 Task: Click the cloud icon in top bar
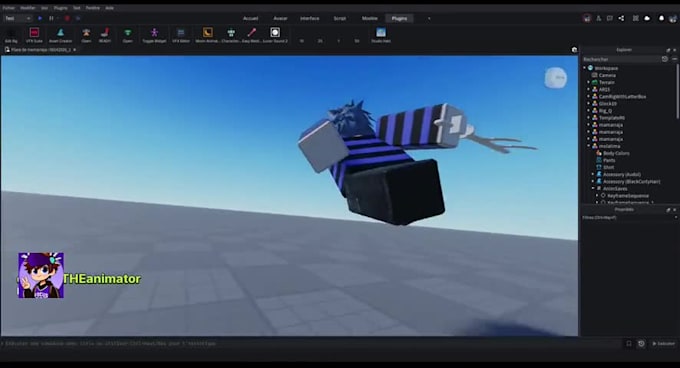tap(647, 18)
